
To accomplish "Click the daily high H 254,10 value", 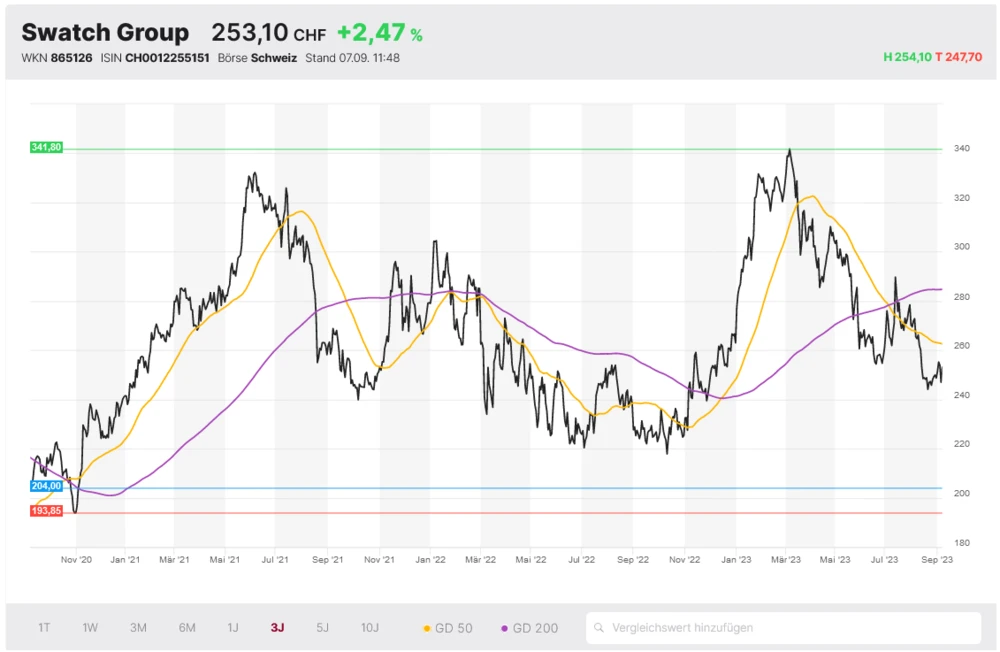I will 906,58.
